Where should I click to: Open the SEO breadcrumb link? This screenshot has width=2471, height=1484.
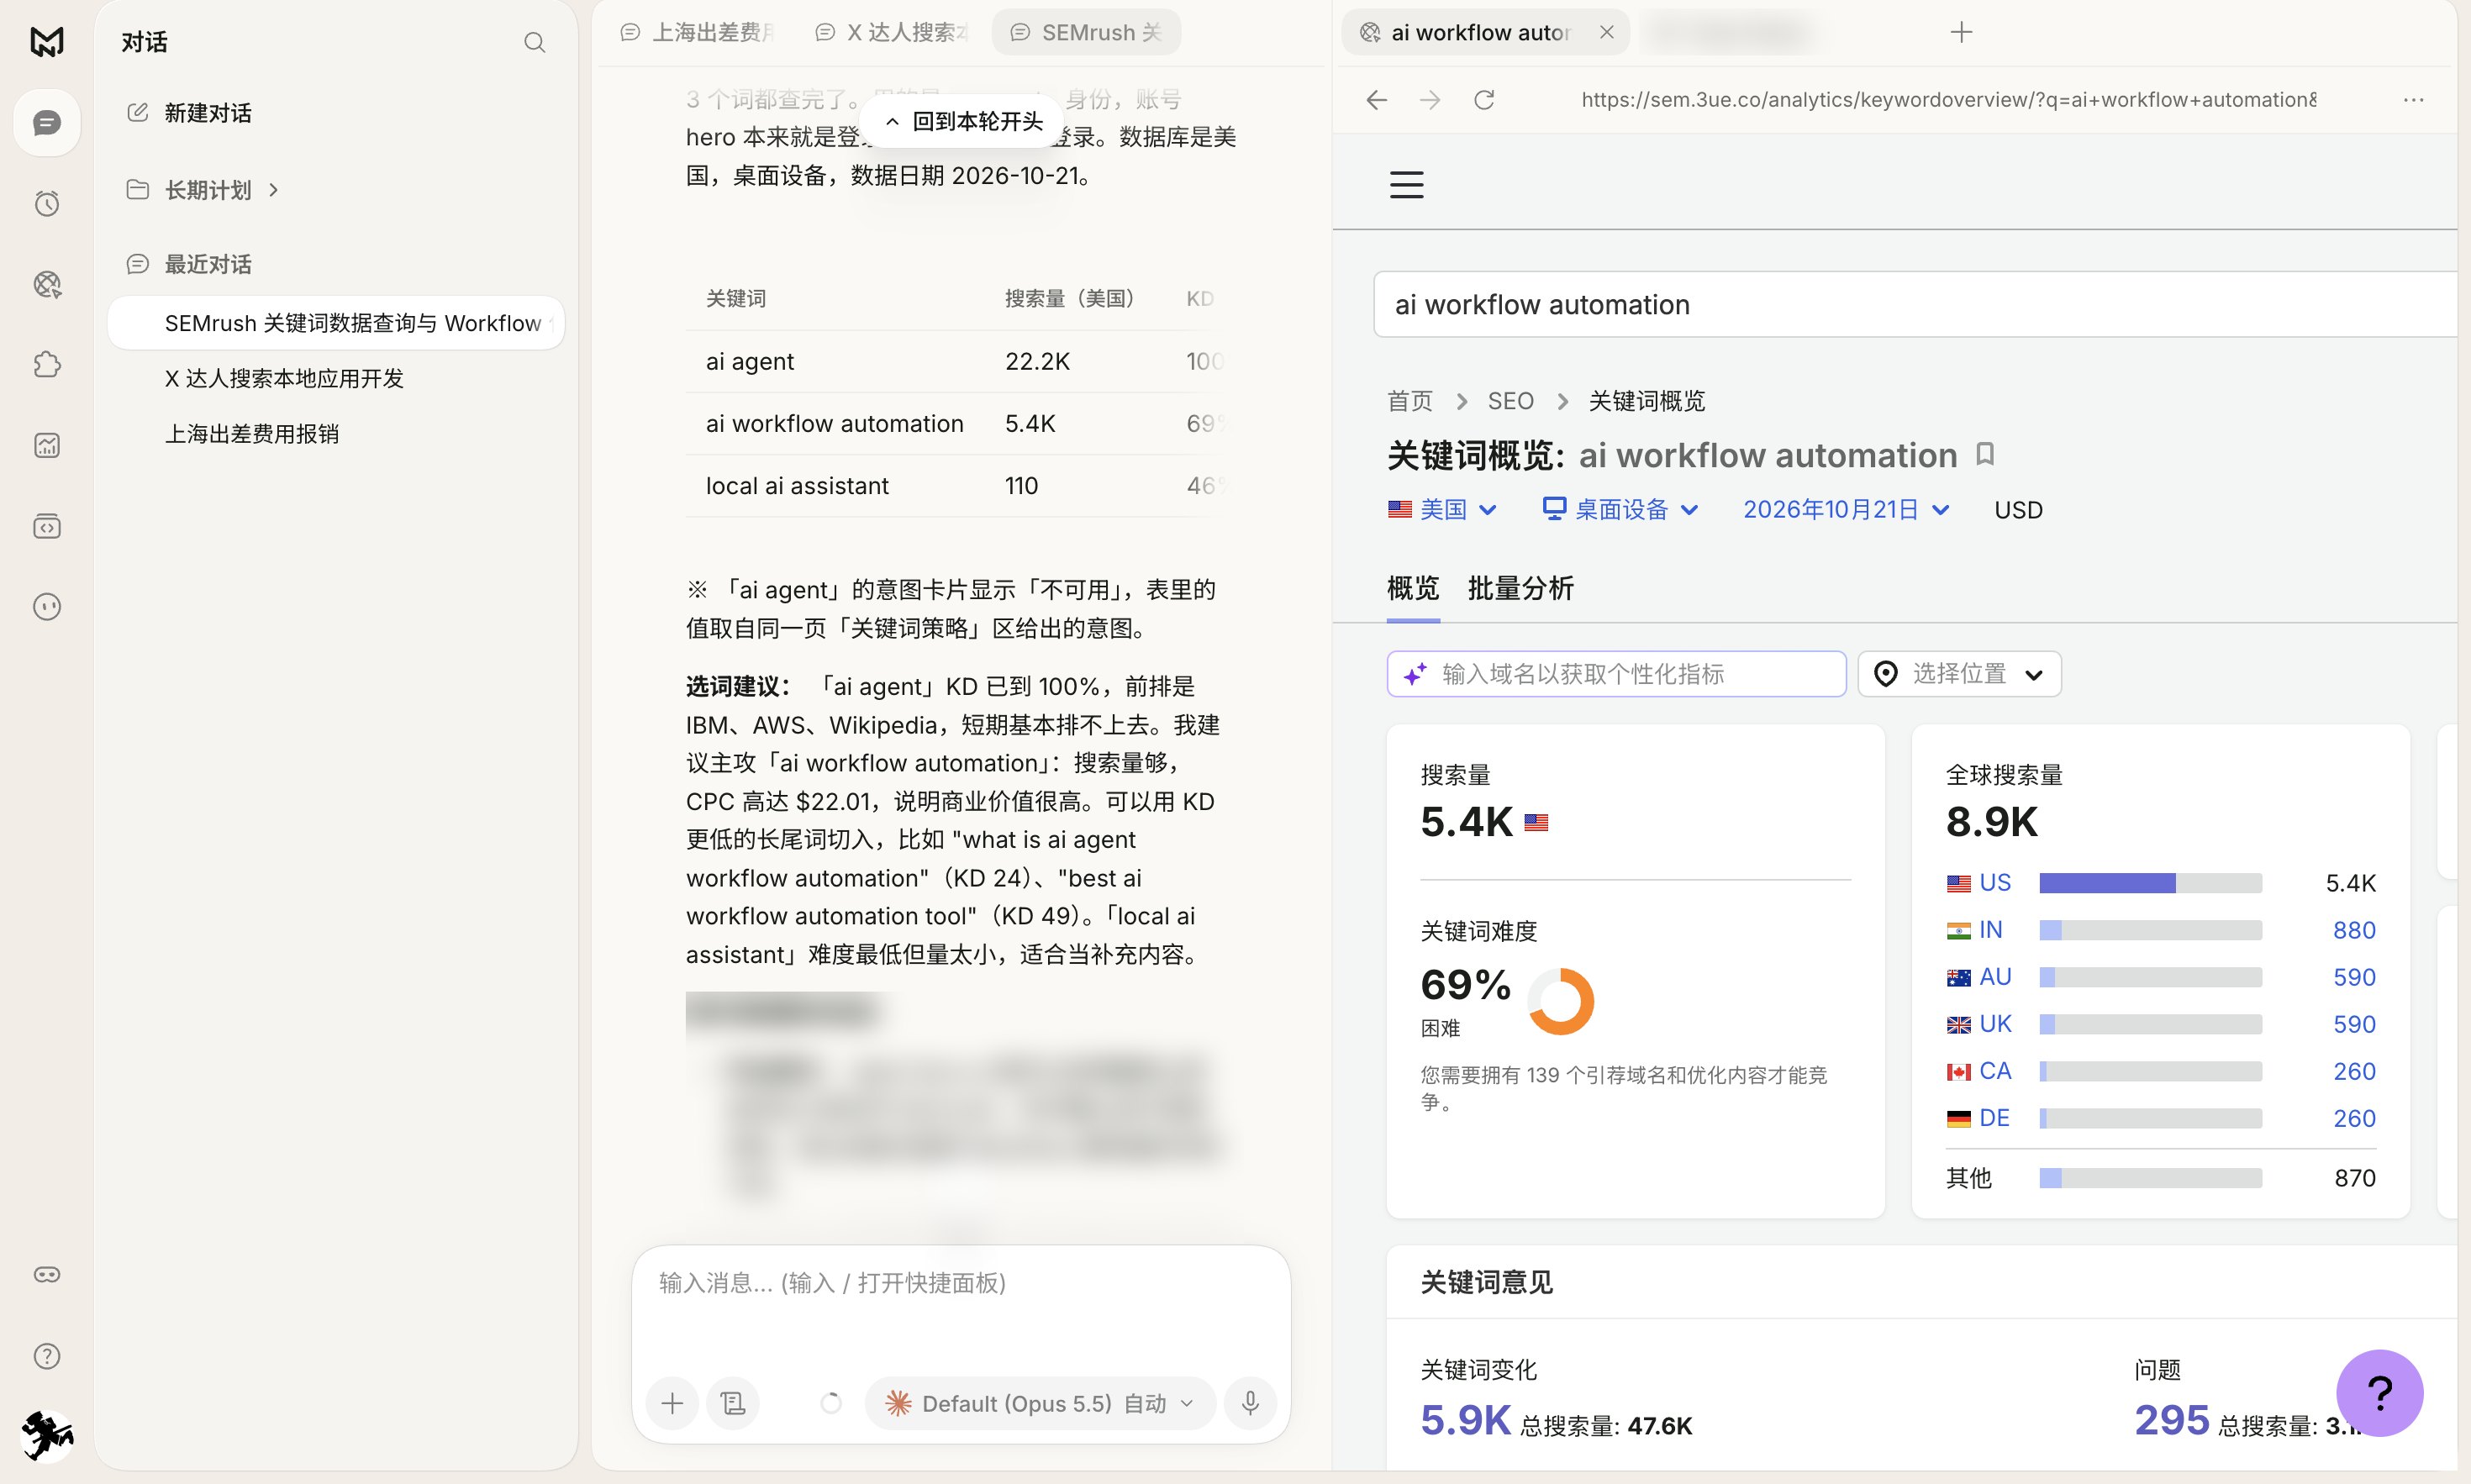1510,401
